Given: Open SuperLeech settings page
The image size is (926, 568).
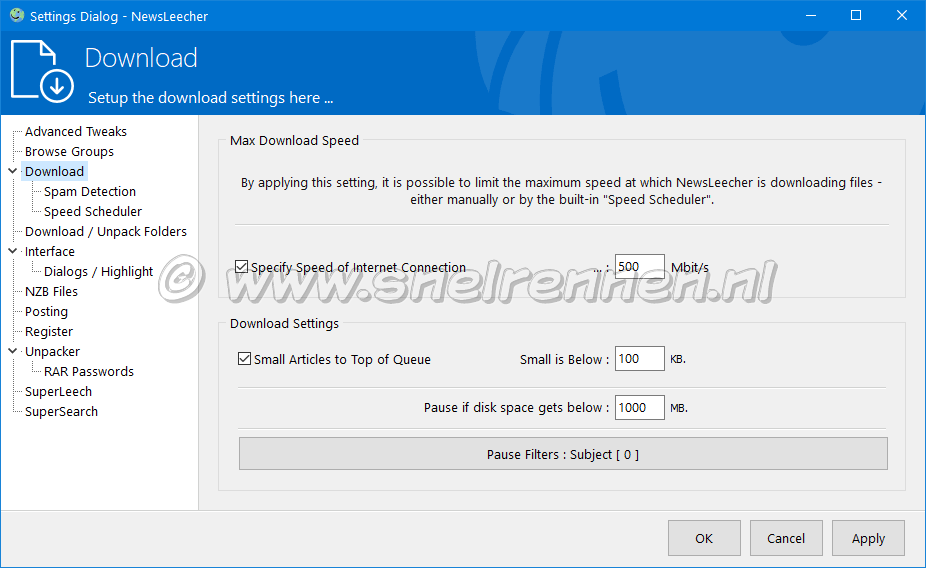Looking at the screenshot, I should pos(58,391).
